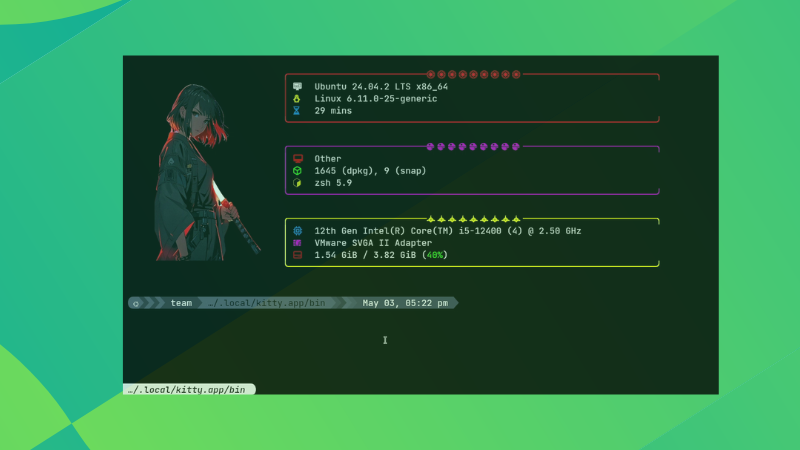
Task: Click the May 03 date-time prompt segment
Action: 404,303
